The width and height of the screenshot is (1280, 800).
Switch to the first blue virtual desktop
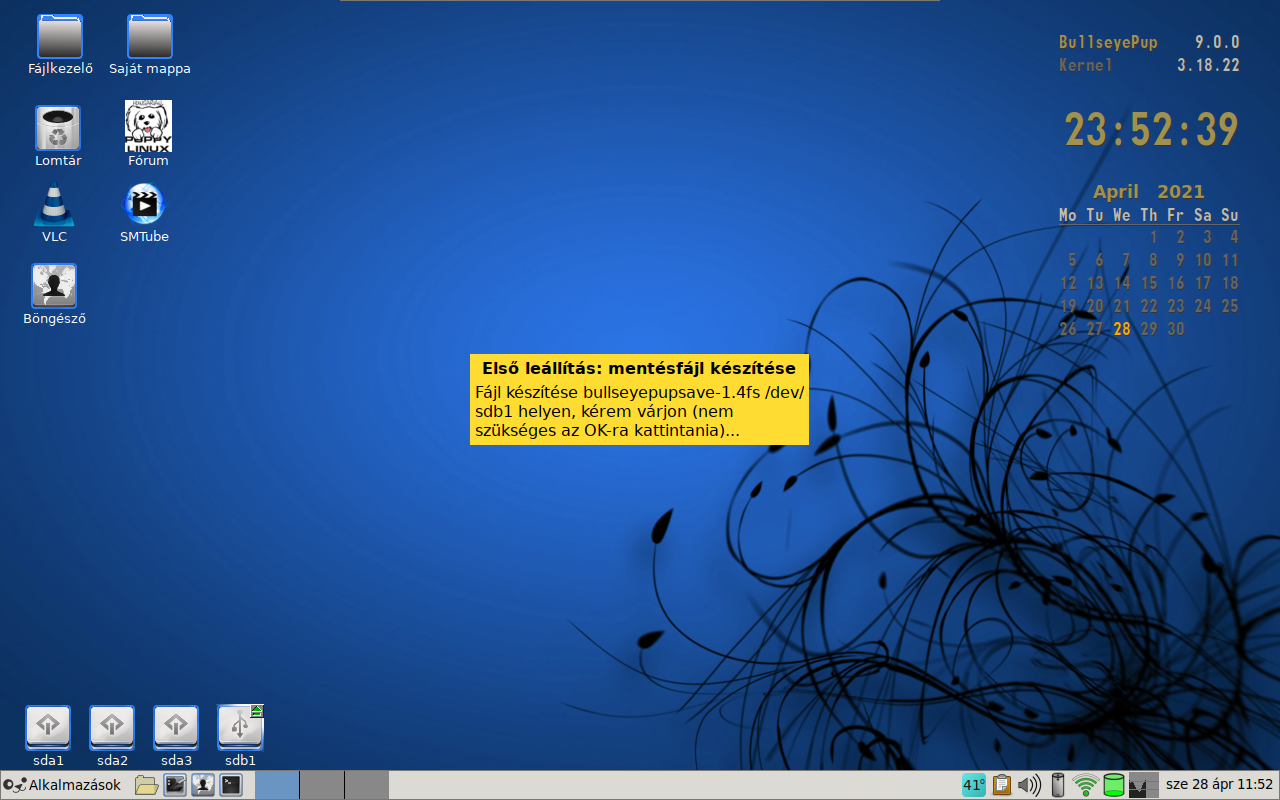point(277,785)
